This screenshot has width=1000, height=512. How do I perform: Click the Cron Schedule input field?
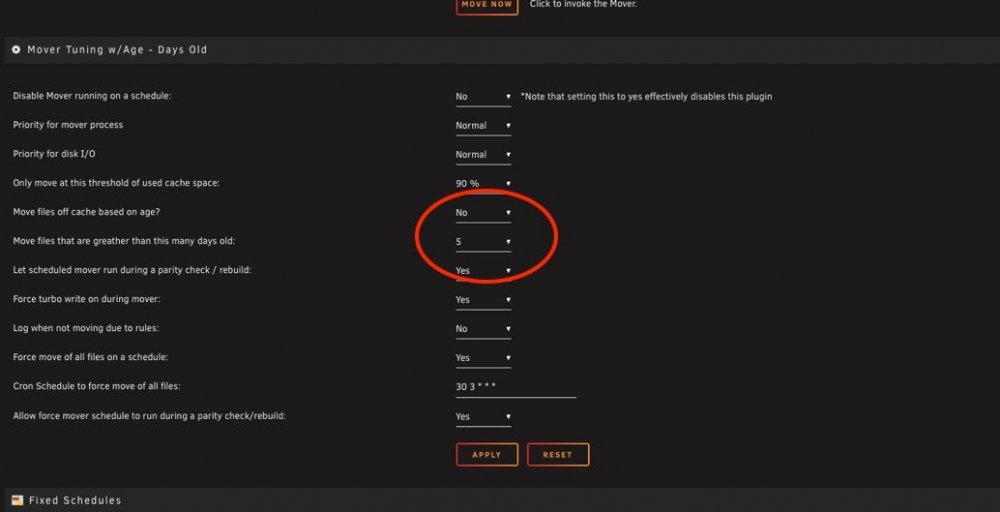(515, 387)
